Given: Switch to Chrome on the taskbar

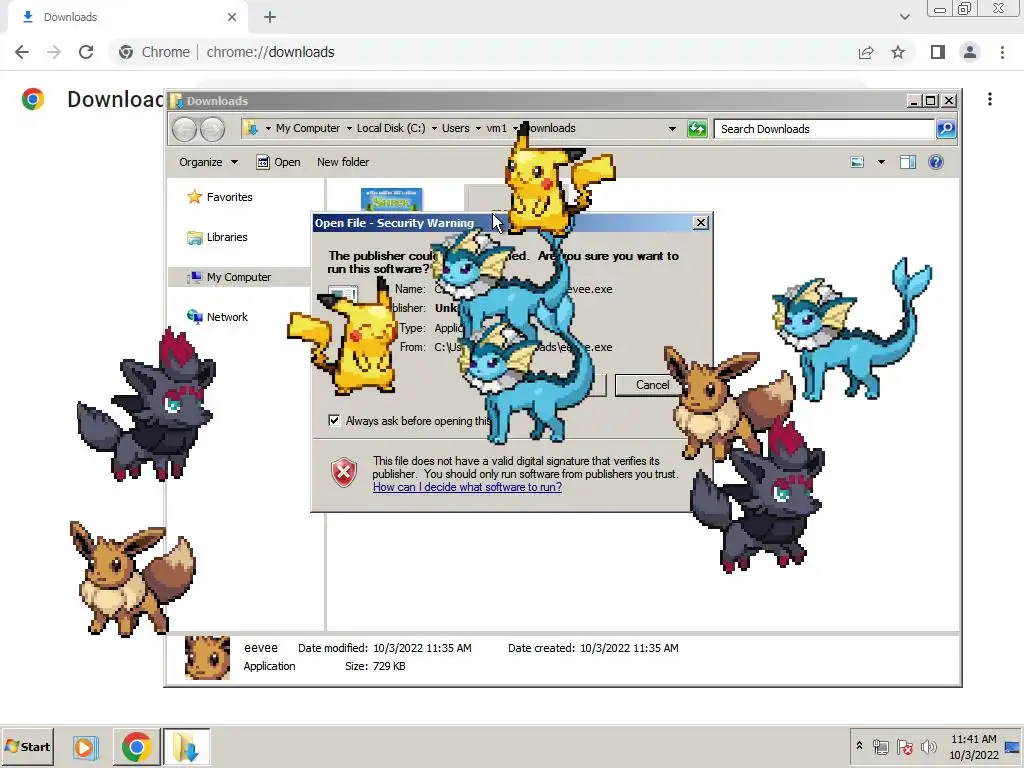Looking at the screenshot, I should click(136, 746).
